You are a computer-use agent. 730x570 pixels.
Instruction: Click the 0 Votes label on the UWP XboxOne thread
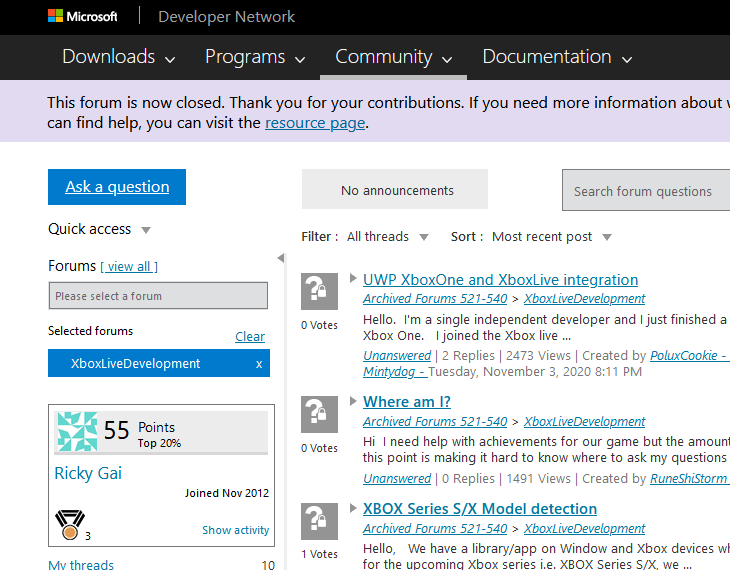[319, 325]
